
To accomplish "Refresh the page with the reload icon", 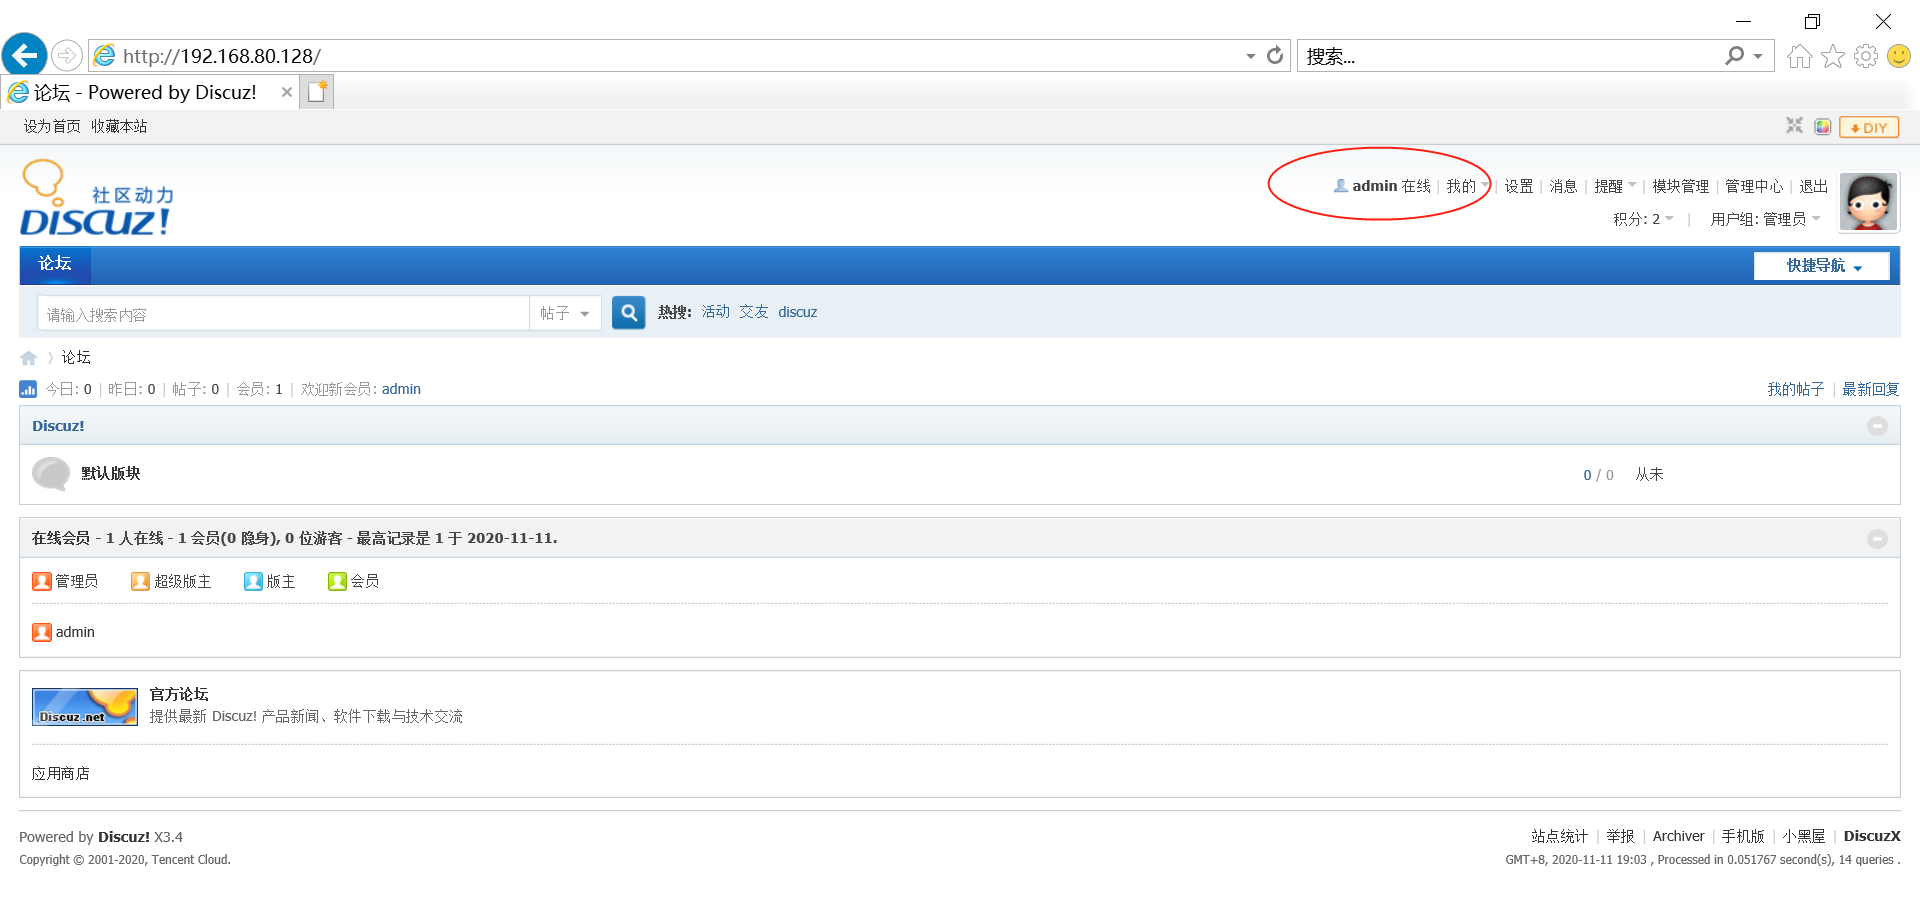I will pos(1275,56).
